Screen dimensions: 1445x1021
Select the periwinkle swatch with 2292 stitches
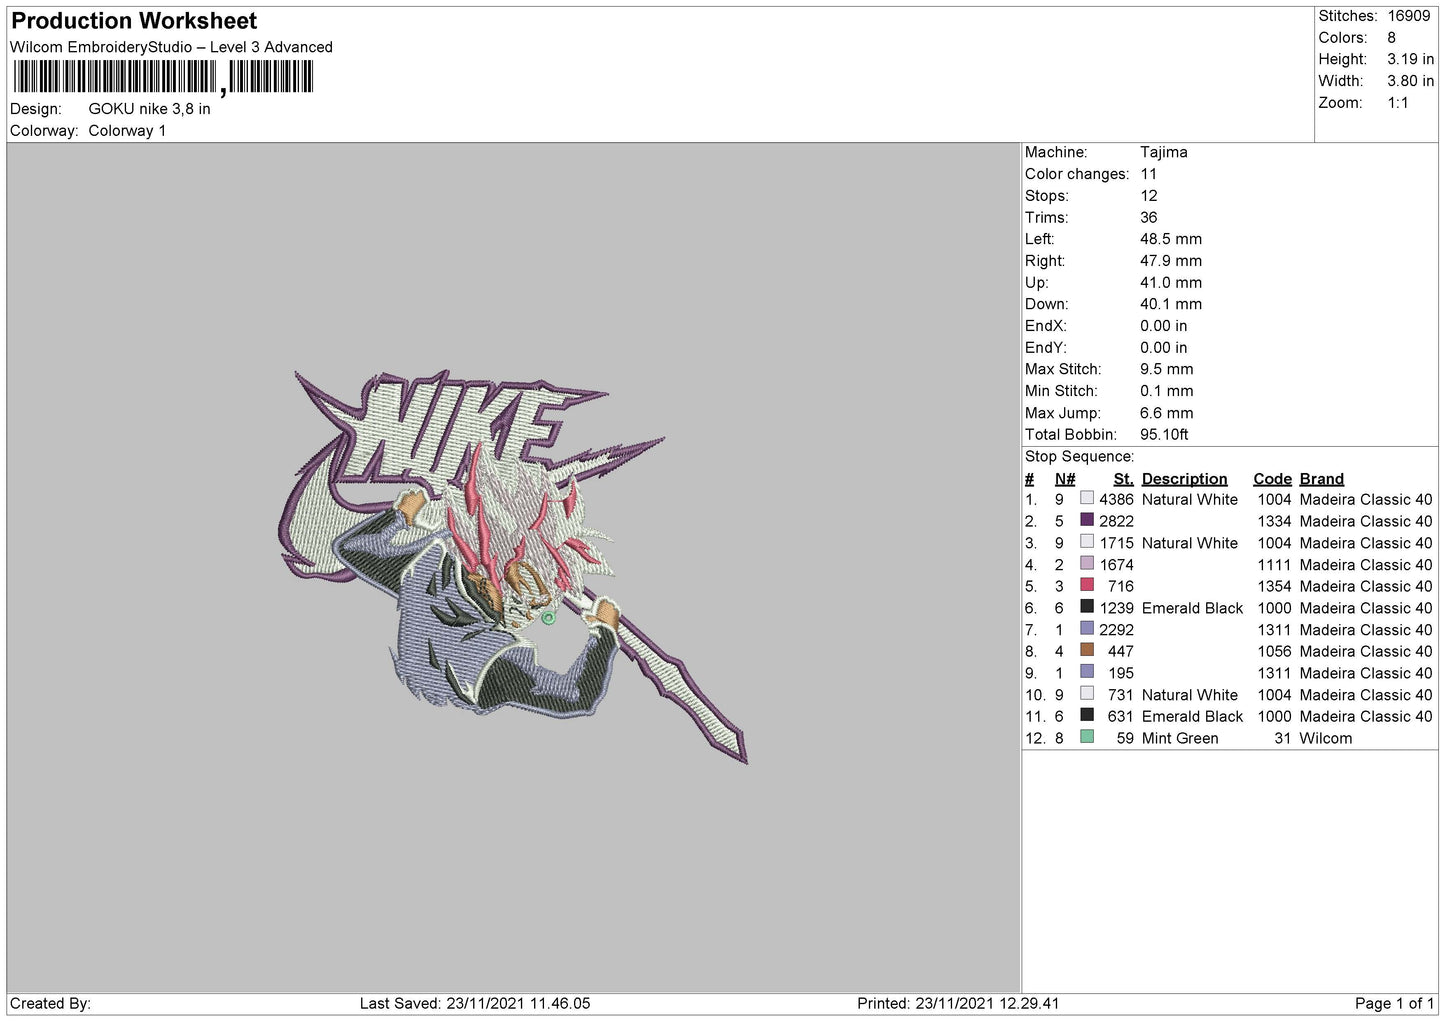1087,629
